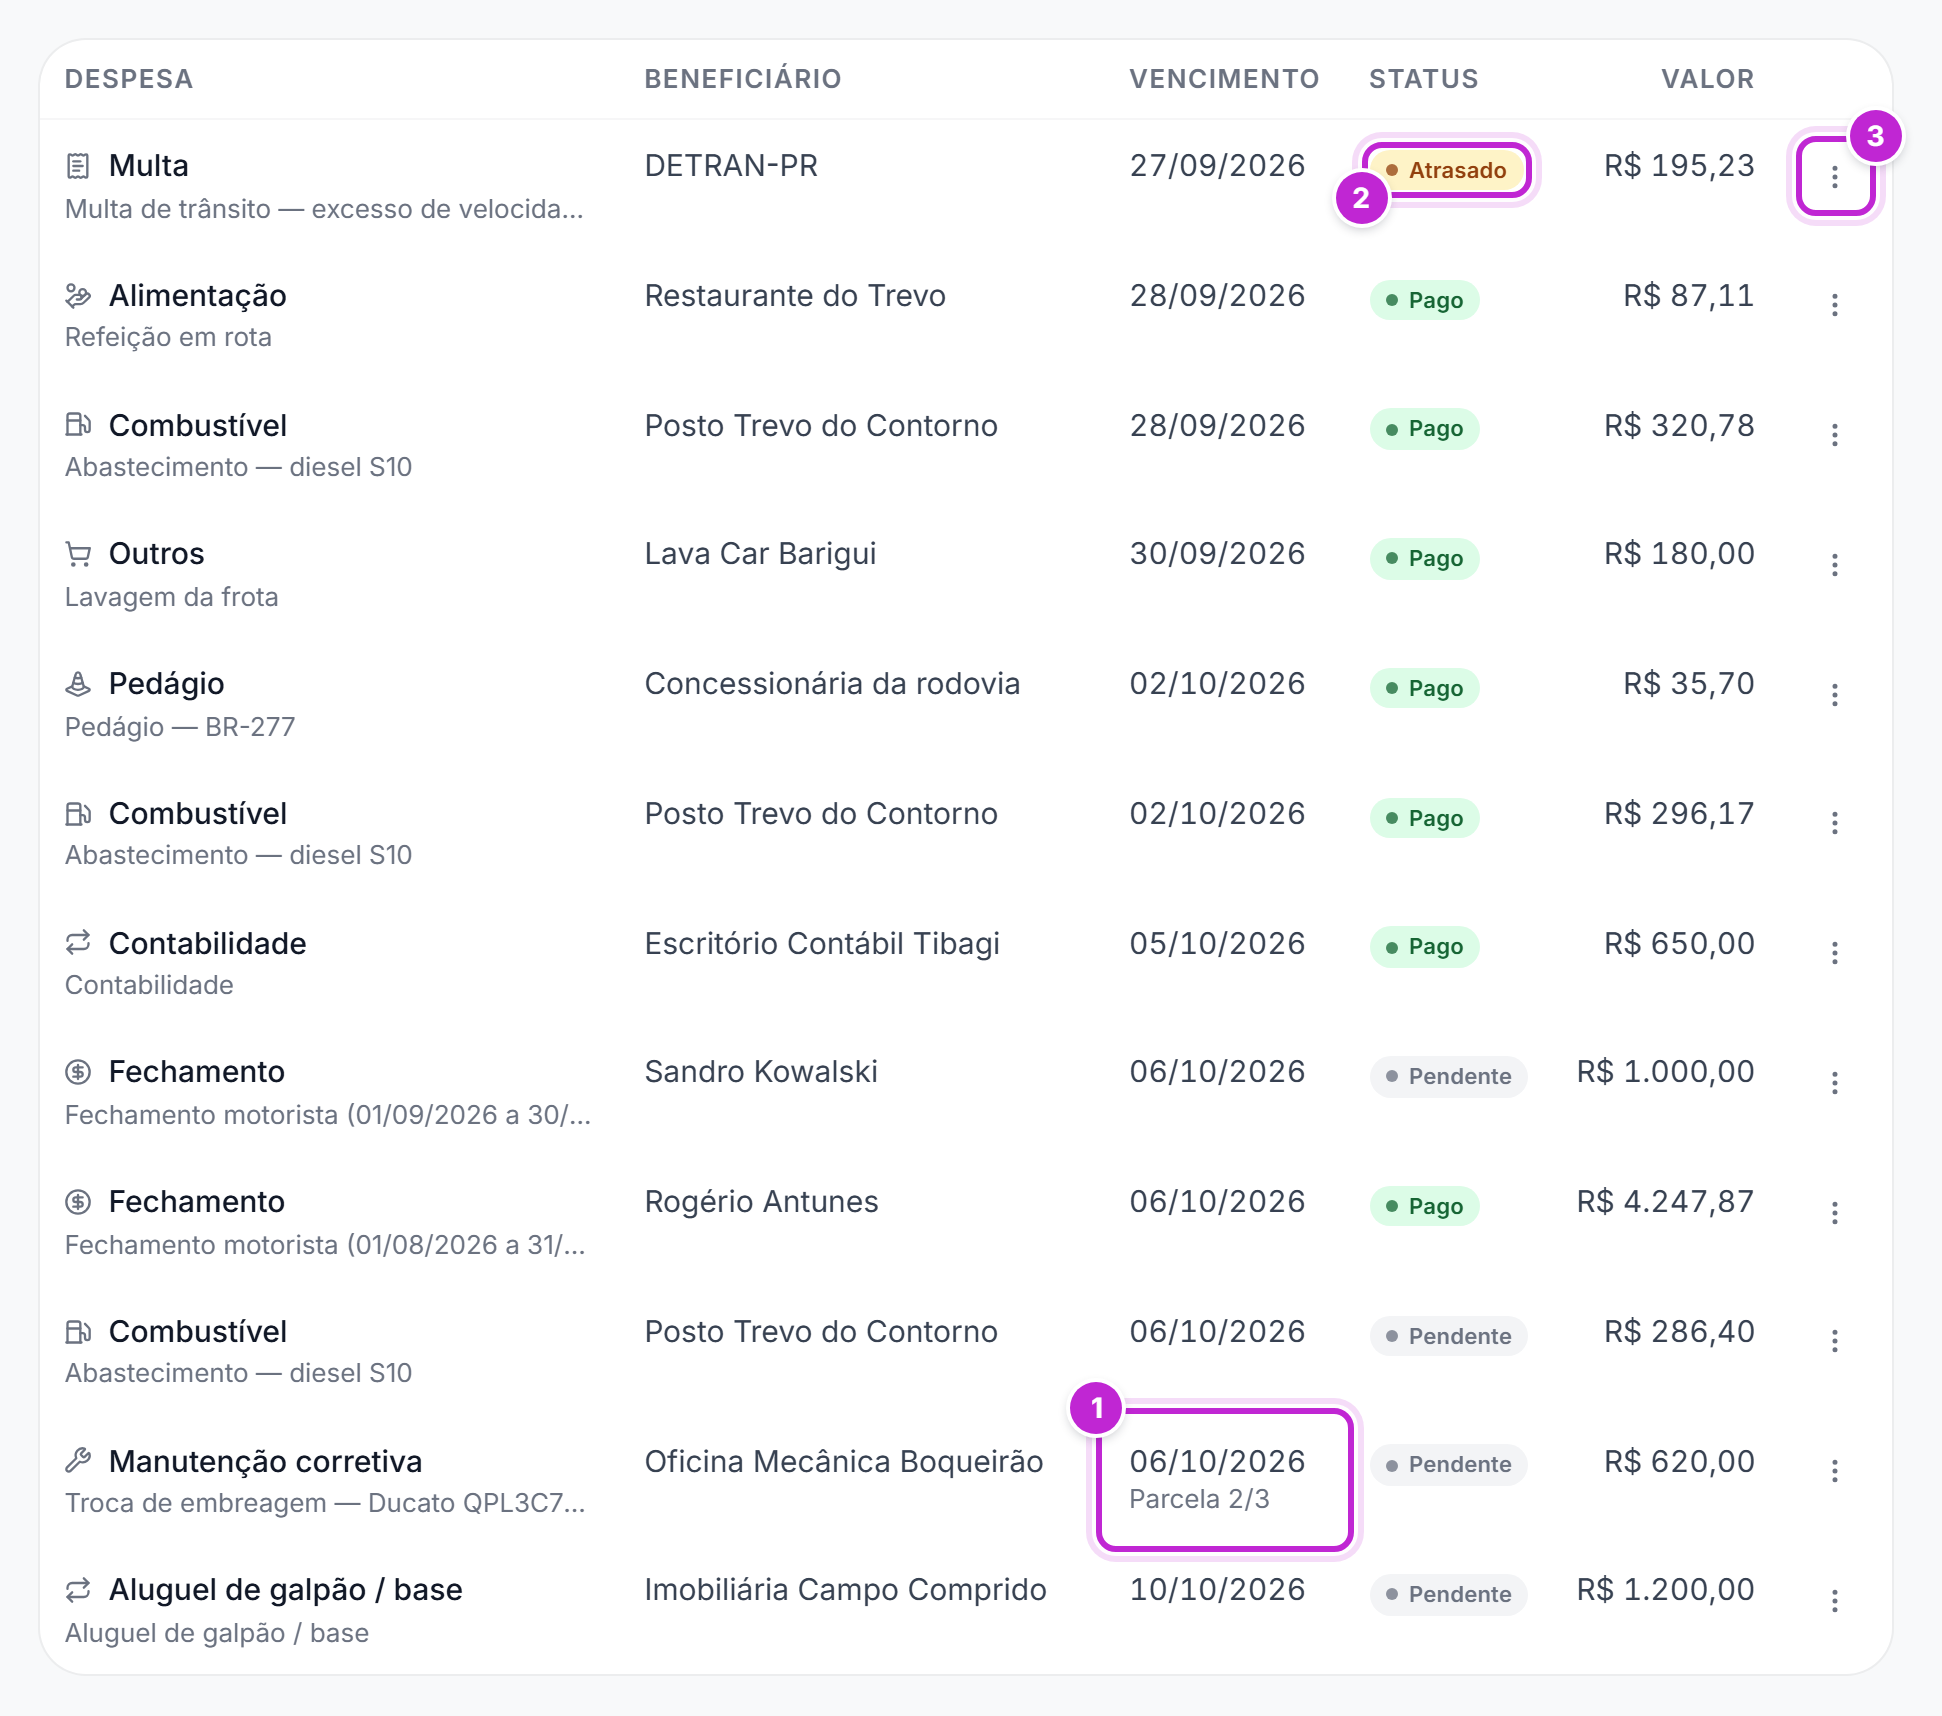1942x1716 pixels.
Task: Sort by the Vencimento column header
Action: point(1224,79)
